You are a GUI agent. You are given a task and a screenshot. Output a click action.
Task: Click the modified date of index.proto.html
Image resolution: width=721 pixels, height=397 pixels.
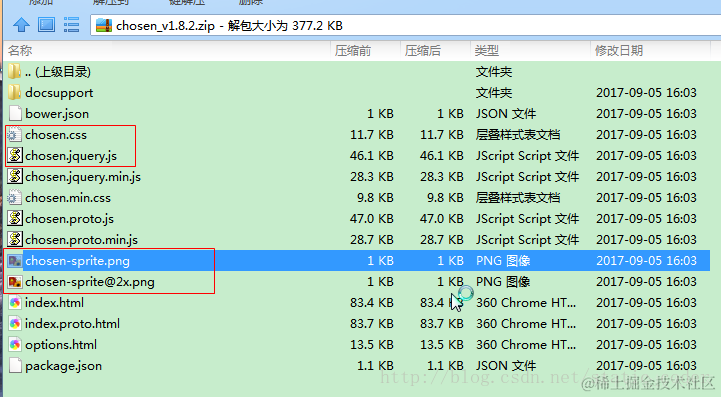pyautogui.click(x=646, y=324)
